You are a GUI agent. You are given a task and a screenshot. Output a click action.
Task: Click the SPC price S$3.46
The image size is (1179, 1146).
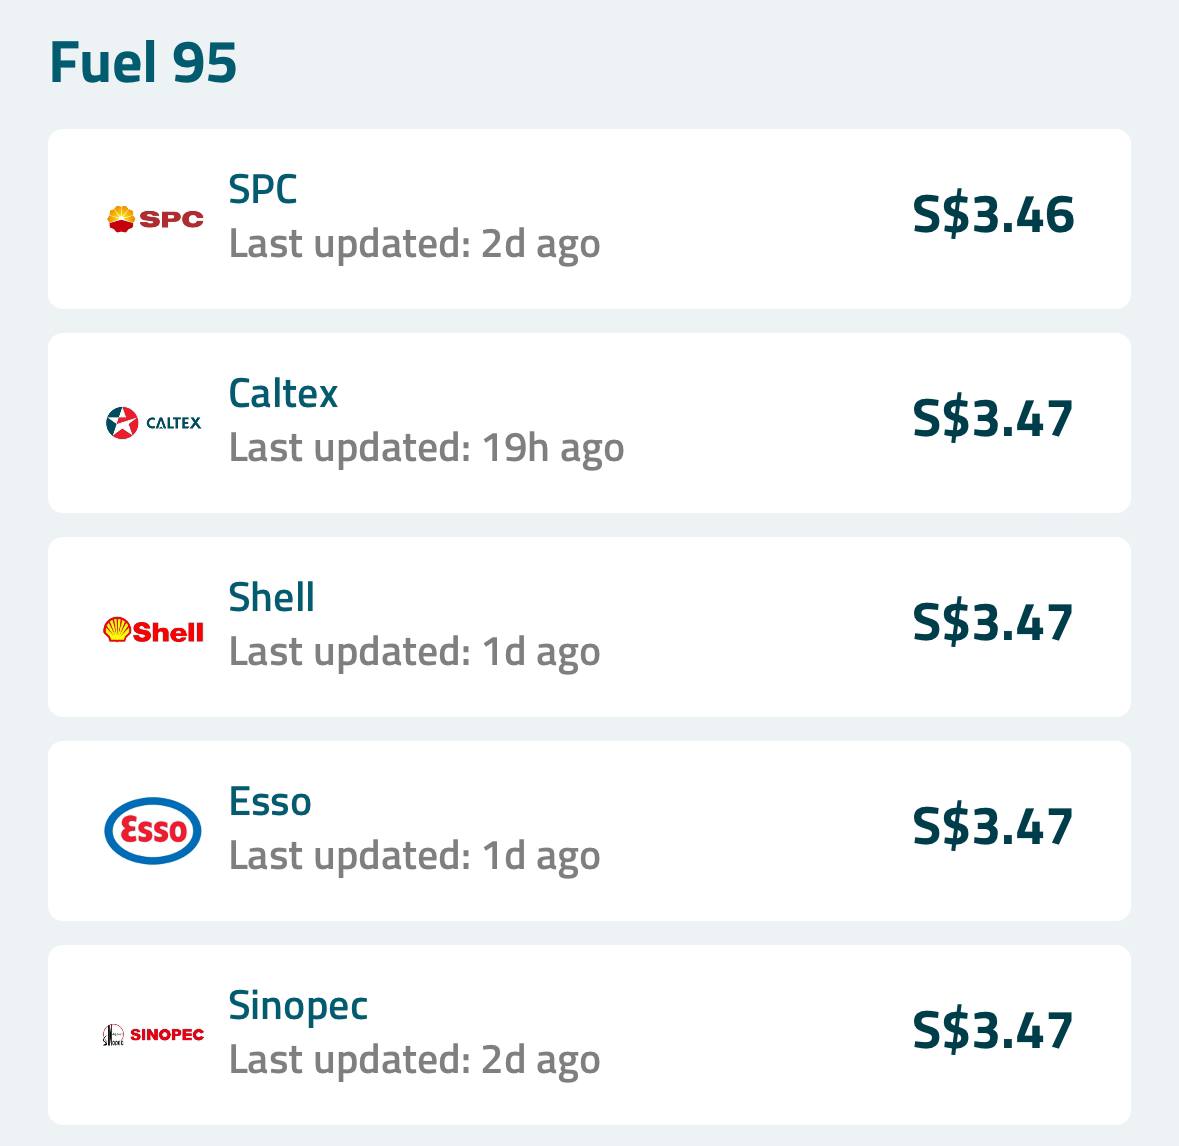(x=992, y=215)
